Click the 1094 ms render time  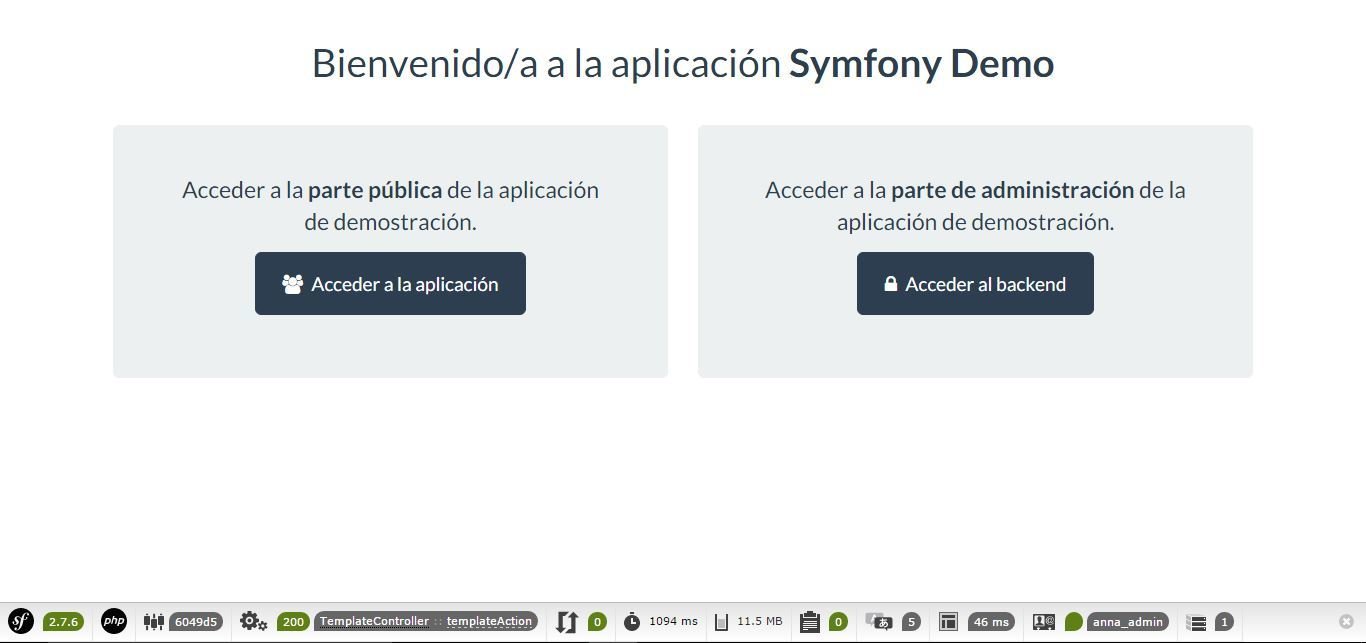click(x=673, y=621)
